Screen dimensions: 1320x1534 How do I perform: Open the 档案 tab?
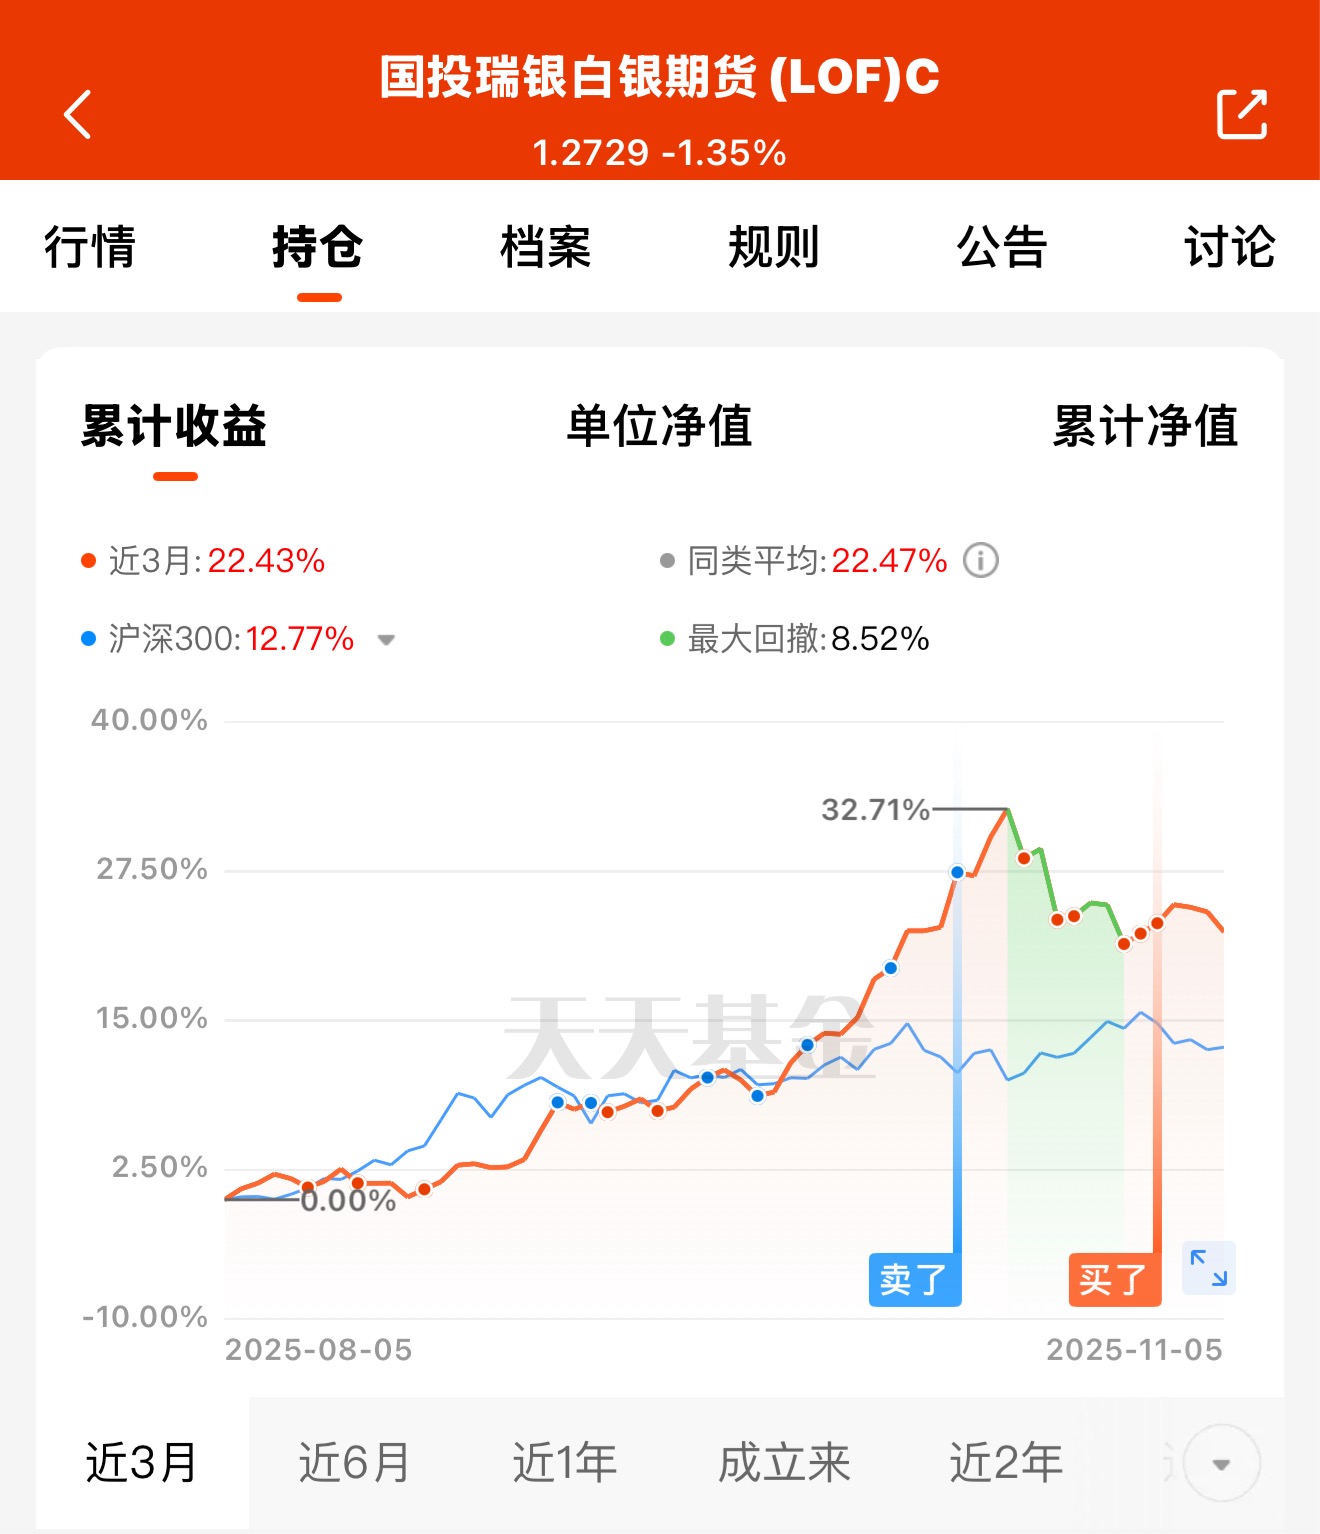tap(546, 247)
